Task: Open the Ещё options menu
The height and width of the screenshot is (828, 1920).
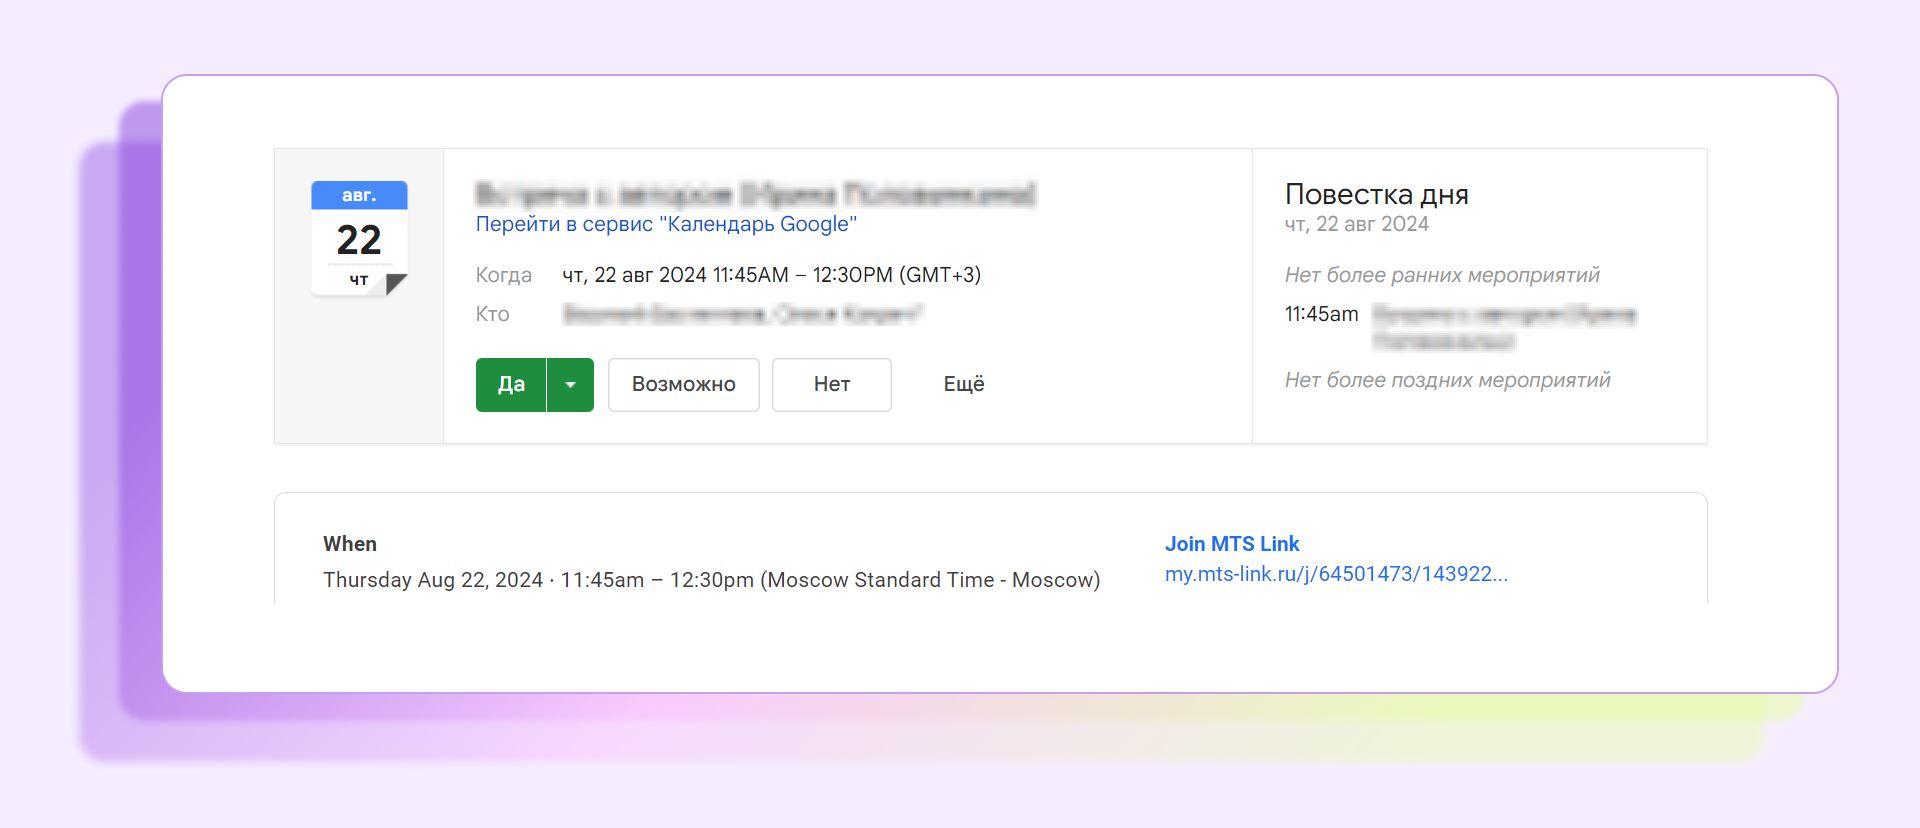Action: 964,385
